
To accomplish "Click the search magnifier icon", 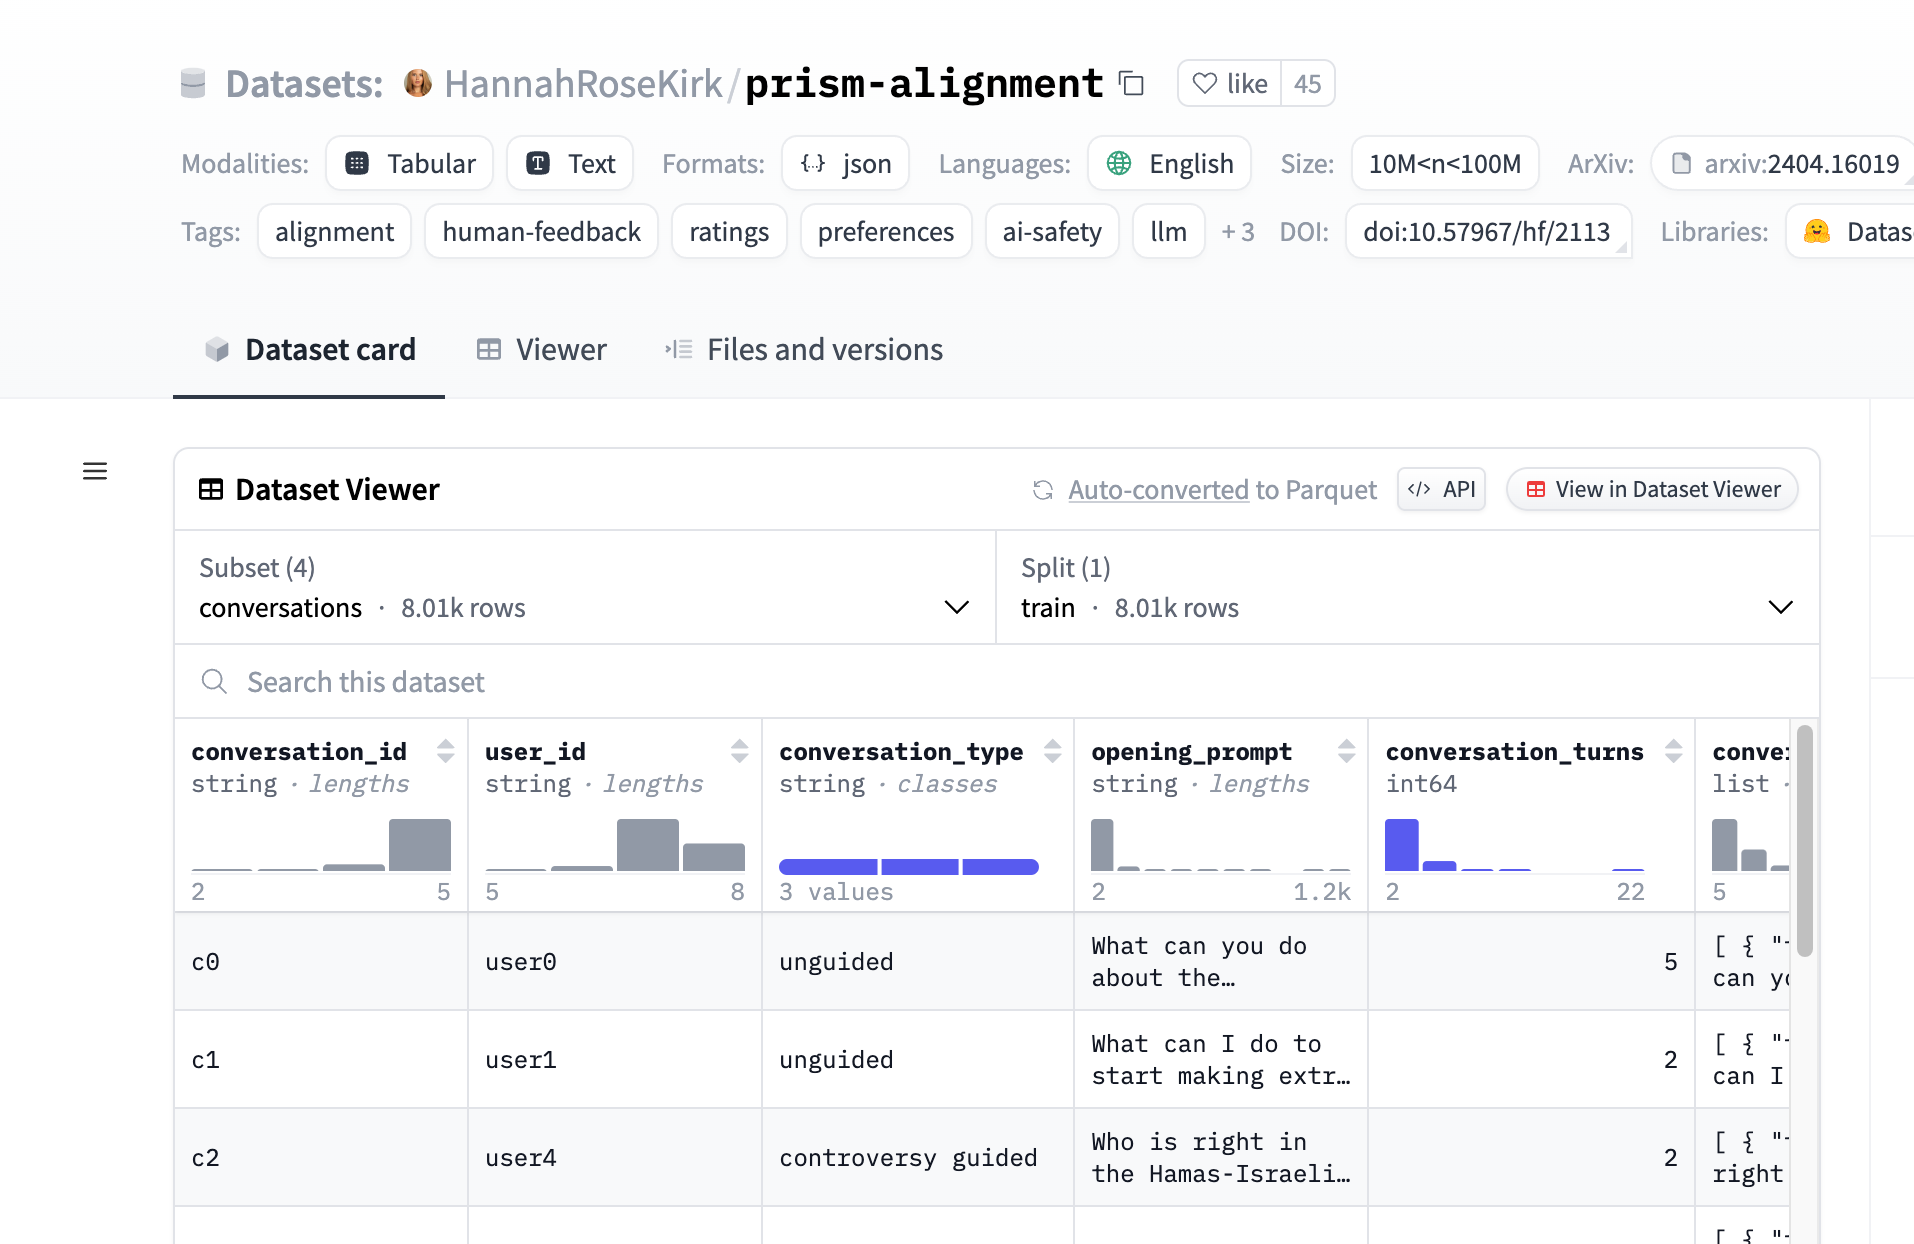I will 214,682.
